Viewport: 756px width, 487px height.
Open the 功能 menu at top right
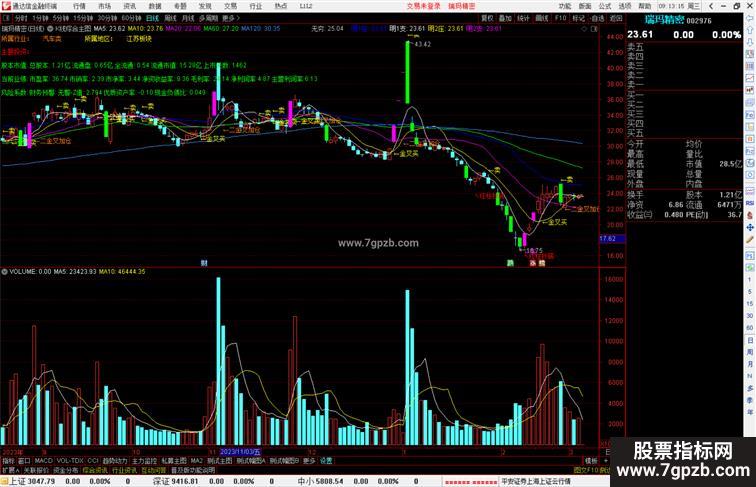point(565,6)
